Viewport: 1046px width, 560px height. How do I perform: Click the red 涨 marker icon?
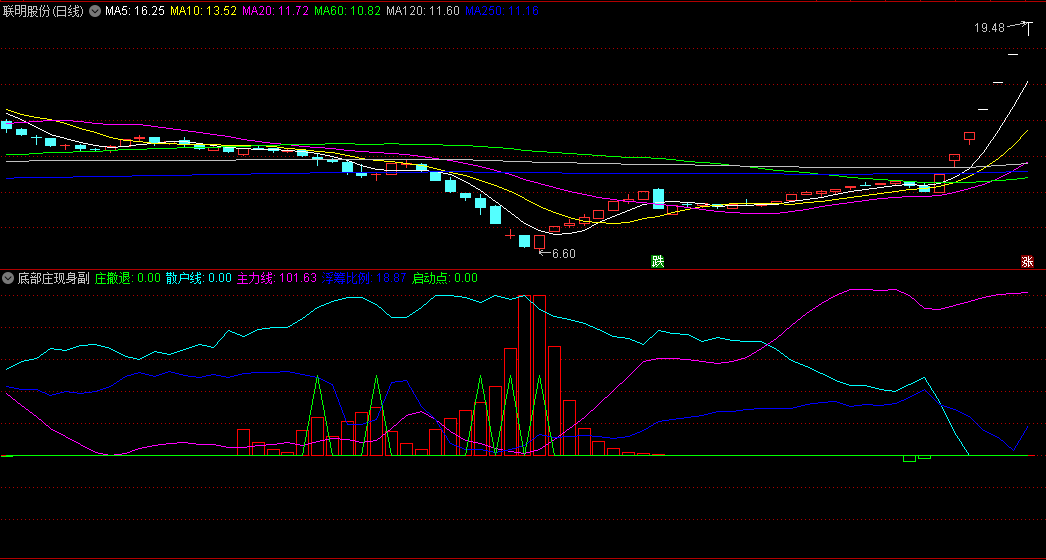tap(1026, 262)
